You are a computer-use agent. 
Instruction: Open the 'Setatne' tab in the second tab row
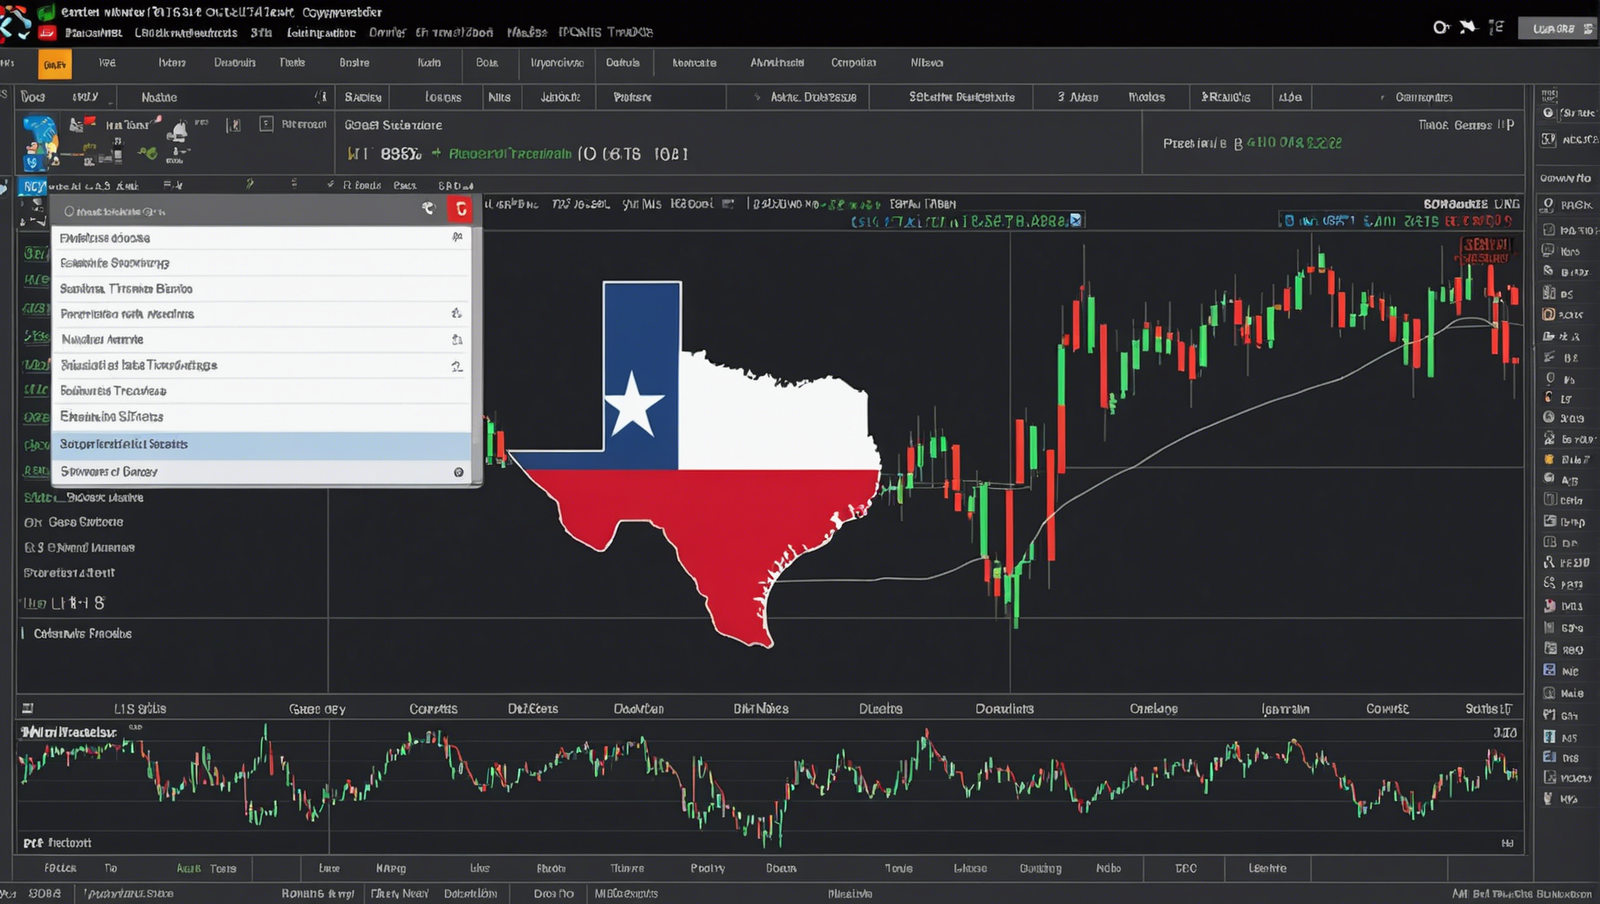click(962, 97)
